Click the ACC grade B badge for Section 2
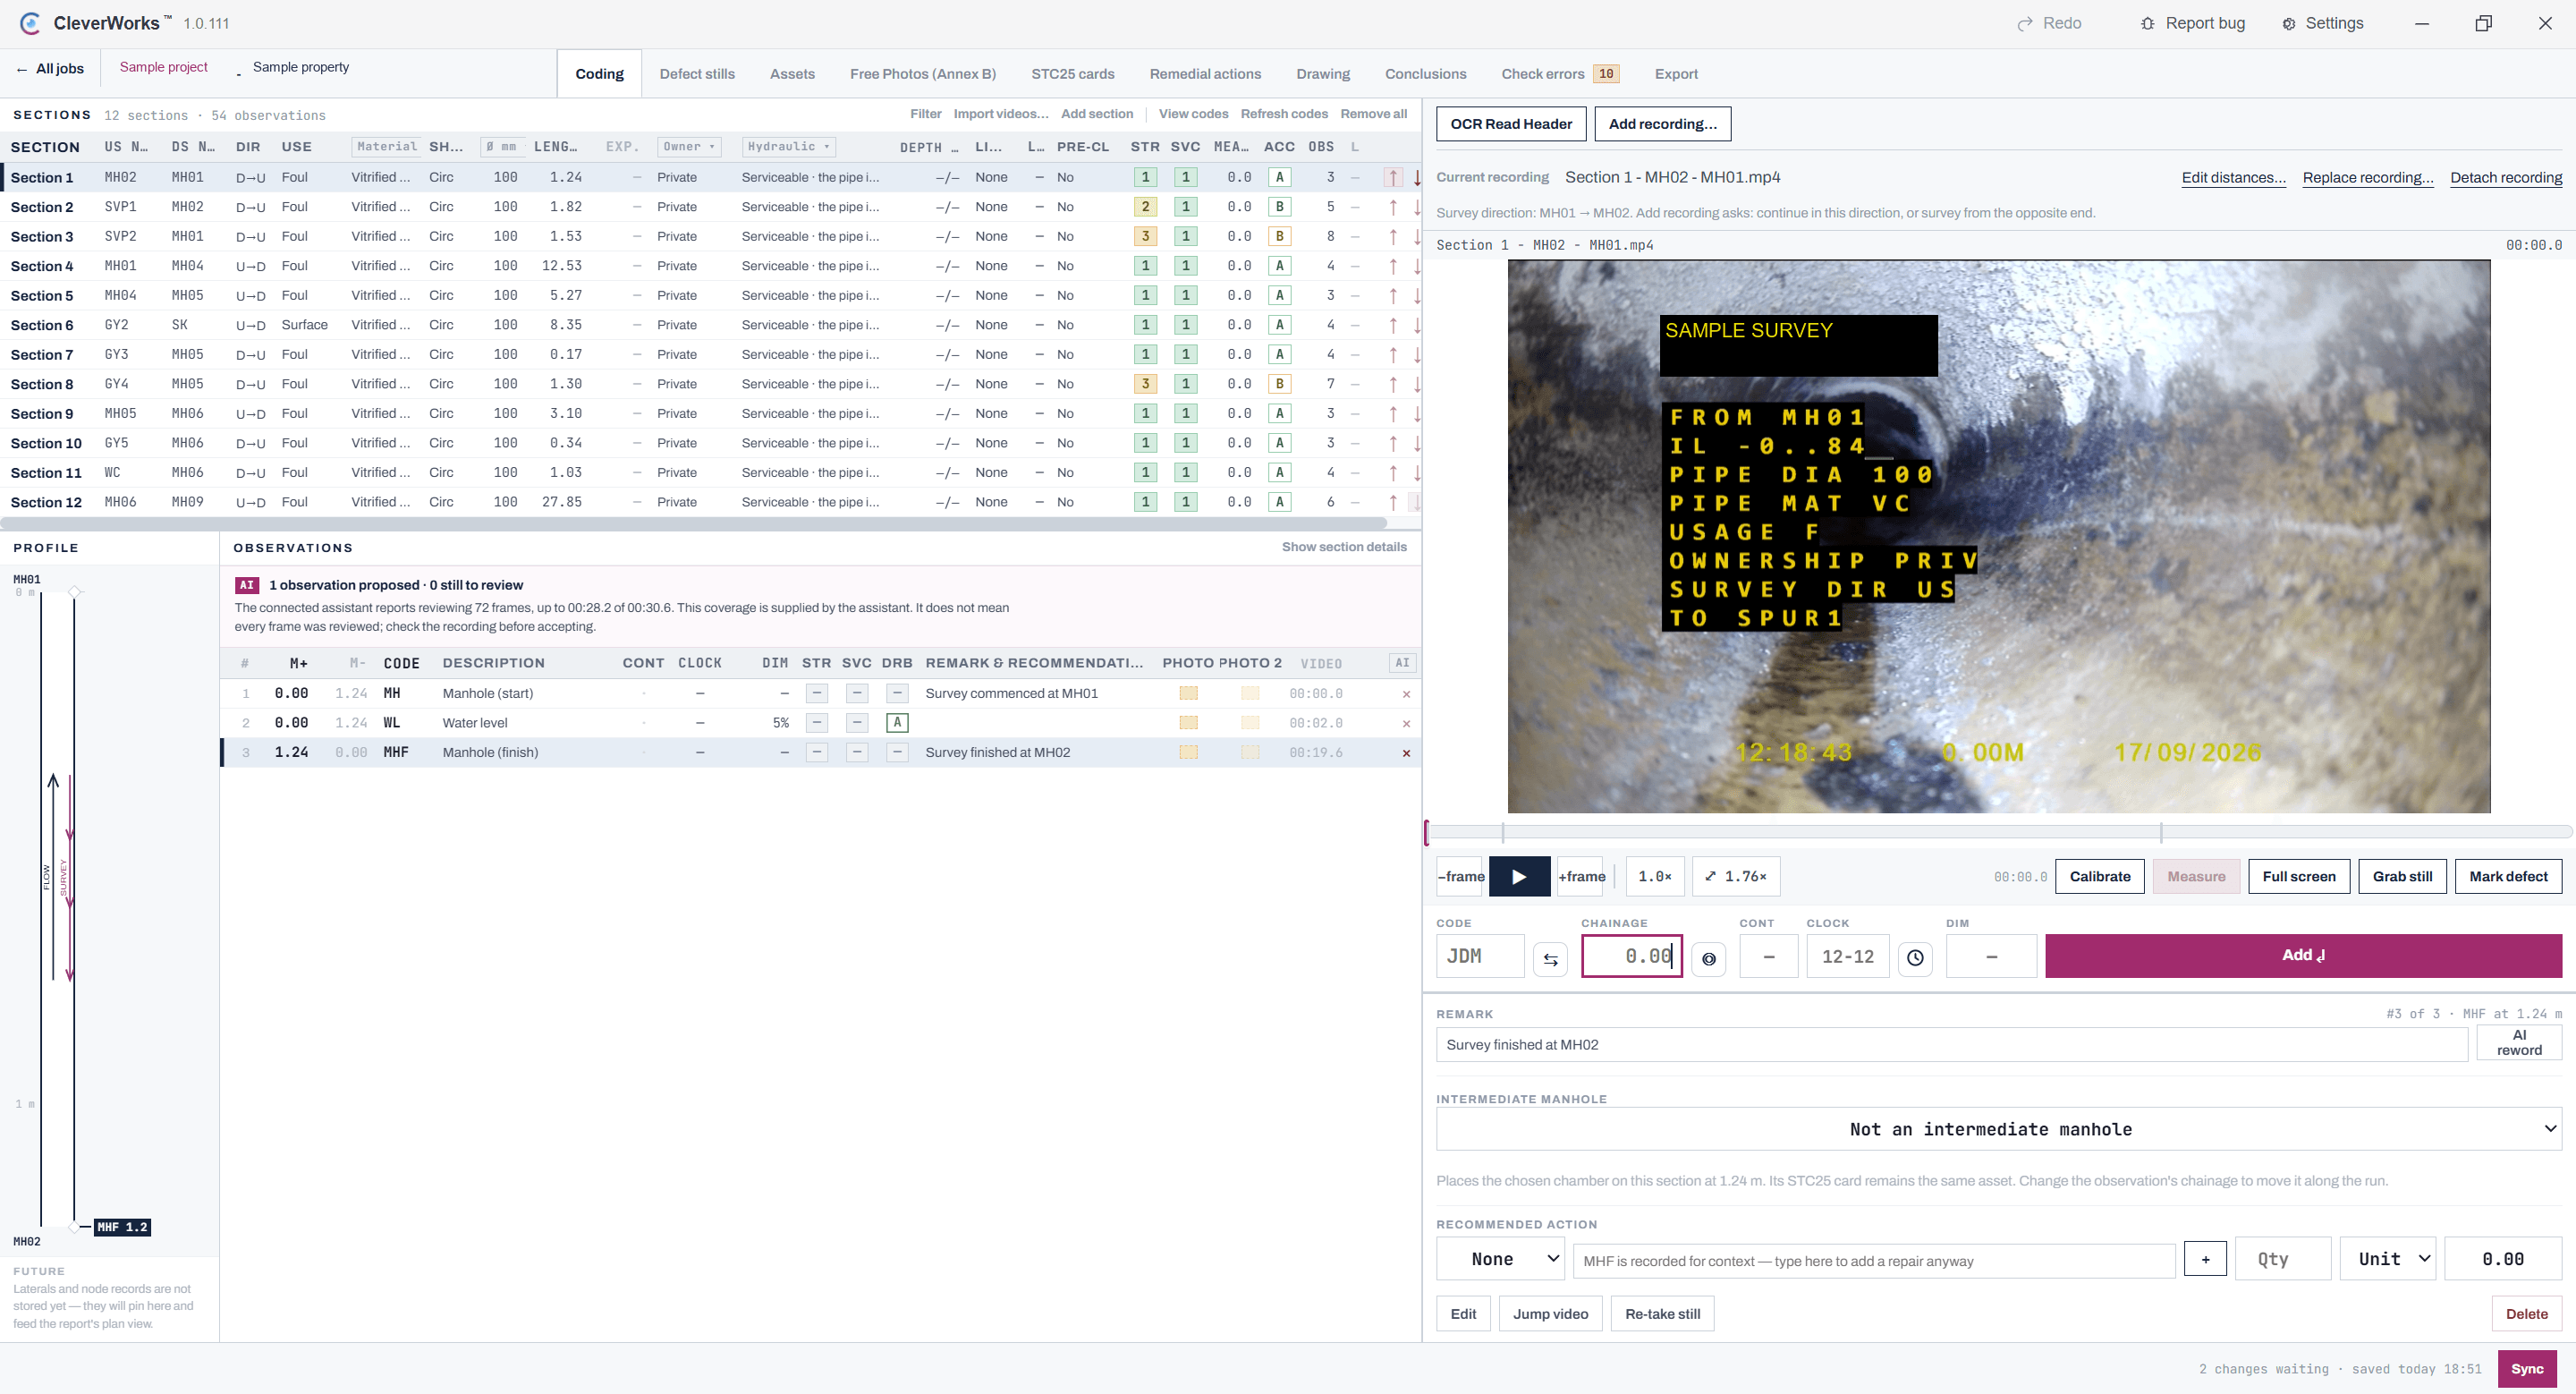Screen dimensions: 2576x1394 1279,207
